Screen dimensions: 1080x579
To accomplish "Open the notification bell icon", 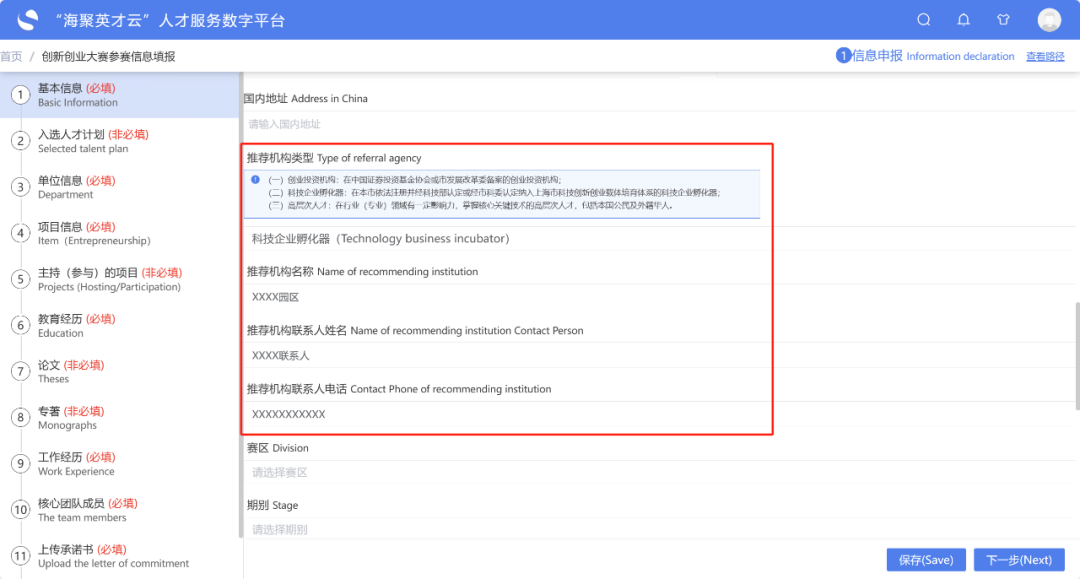I will [x=964, y=20].
